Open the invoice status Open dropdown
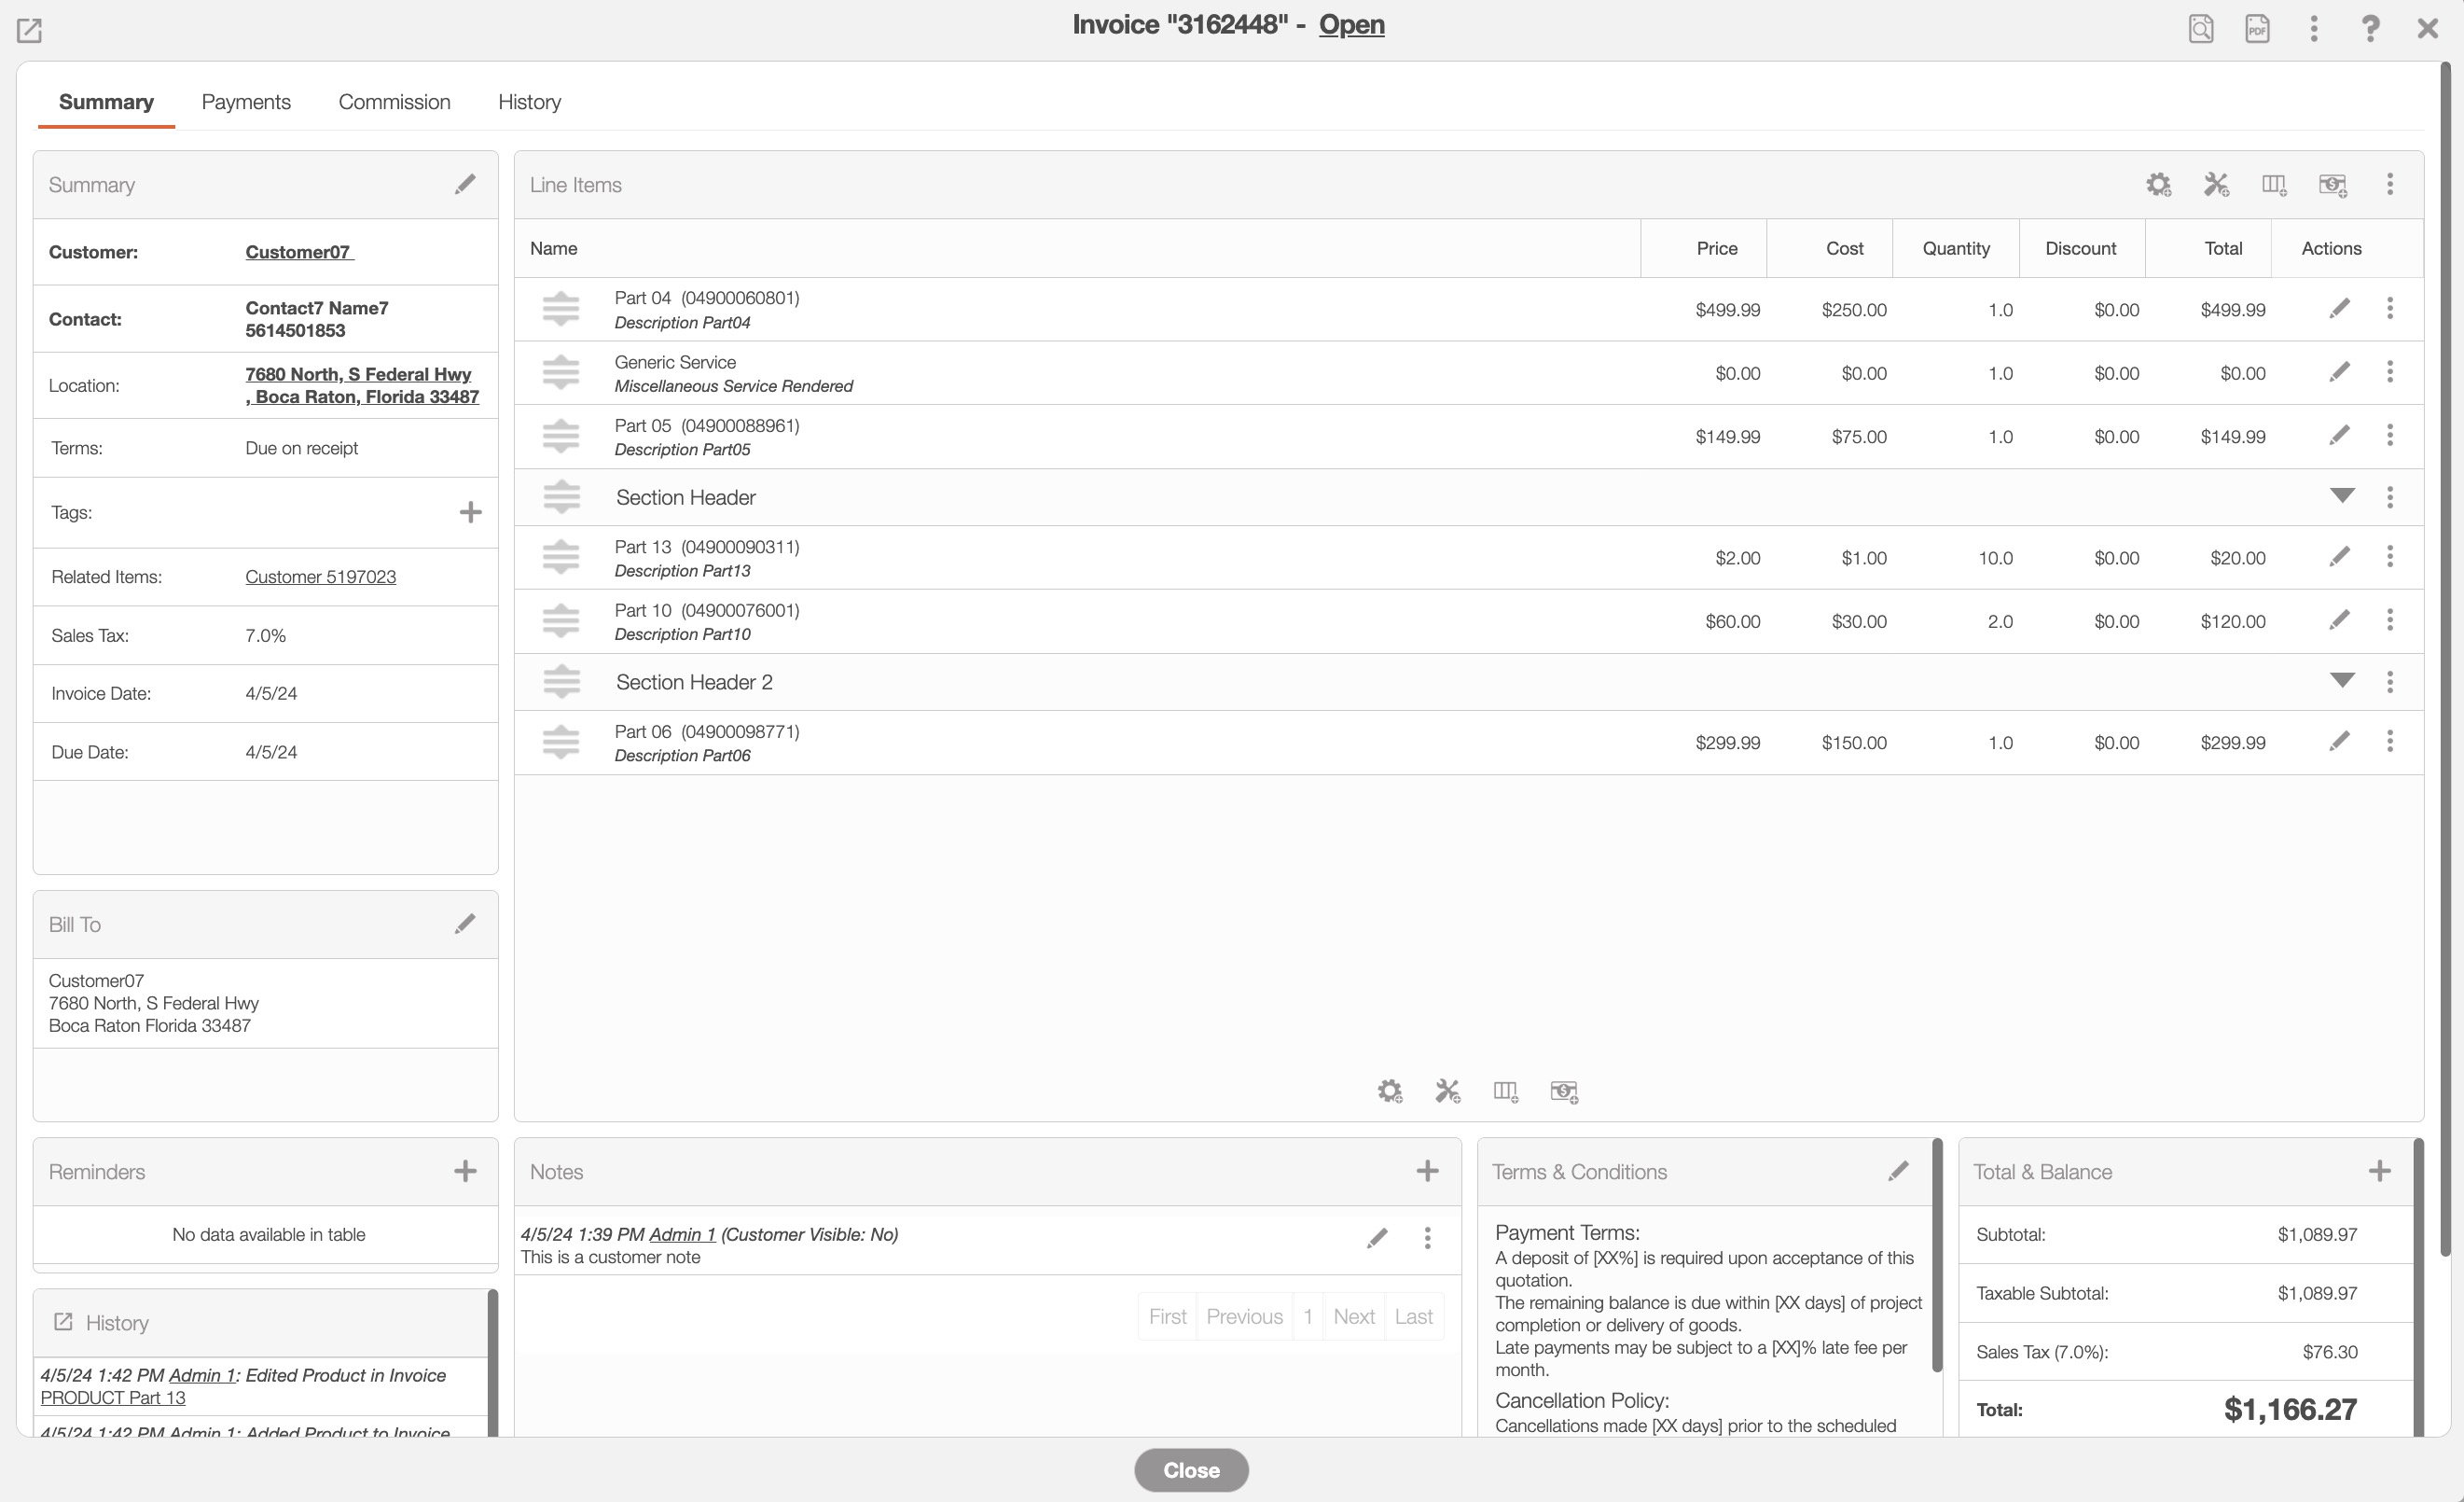2464x1502 pixels. (x=1351, y=25)
